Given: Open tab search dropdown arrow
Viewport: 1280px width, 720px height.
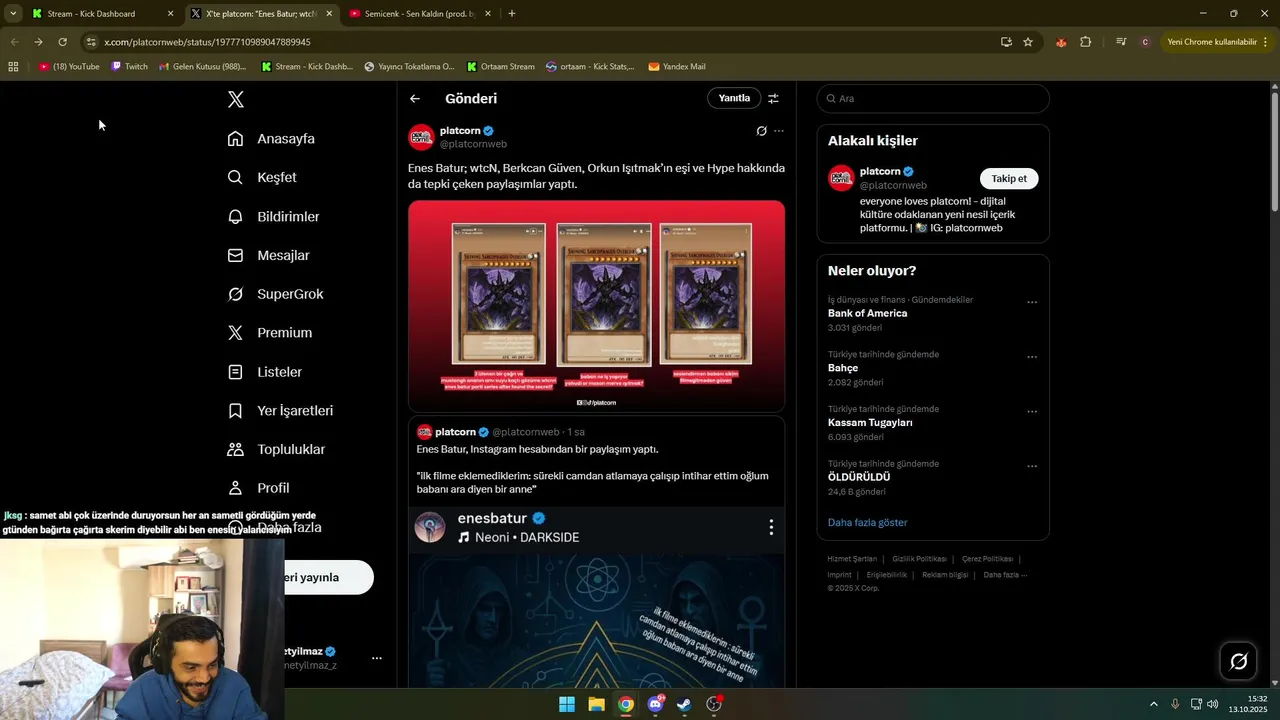Looking at the screenshot, I should tap(13, 13).
